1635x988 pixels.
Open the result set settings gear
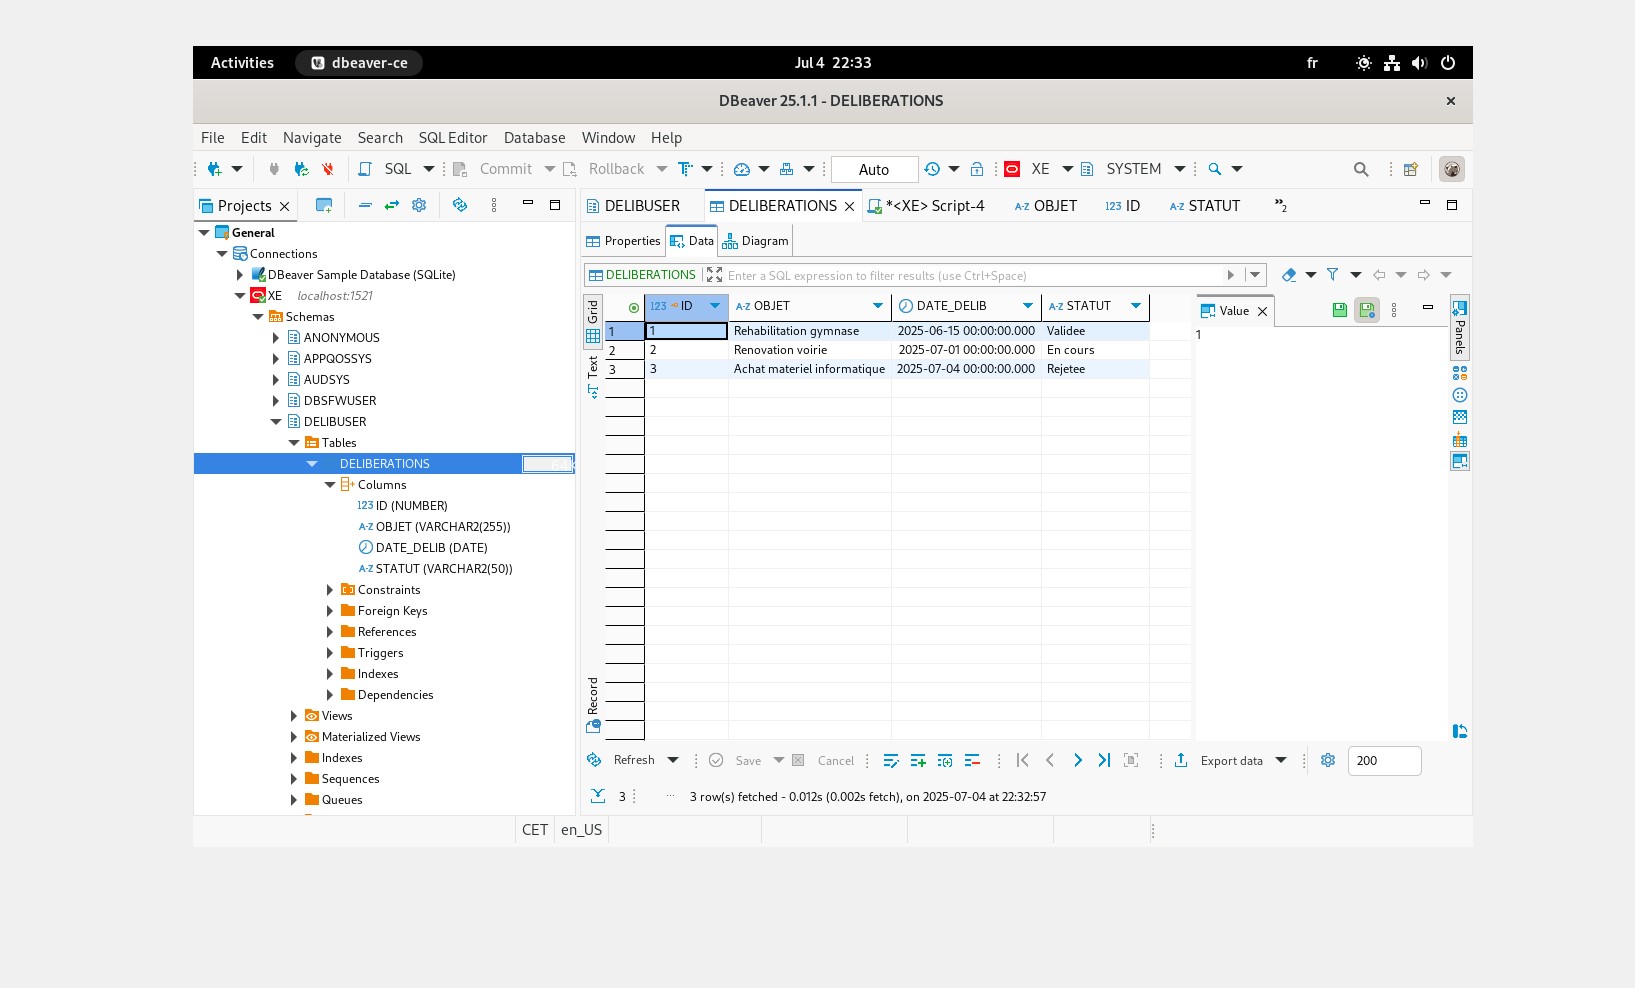tap(1328, 761)
